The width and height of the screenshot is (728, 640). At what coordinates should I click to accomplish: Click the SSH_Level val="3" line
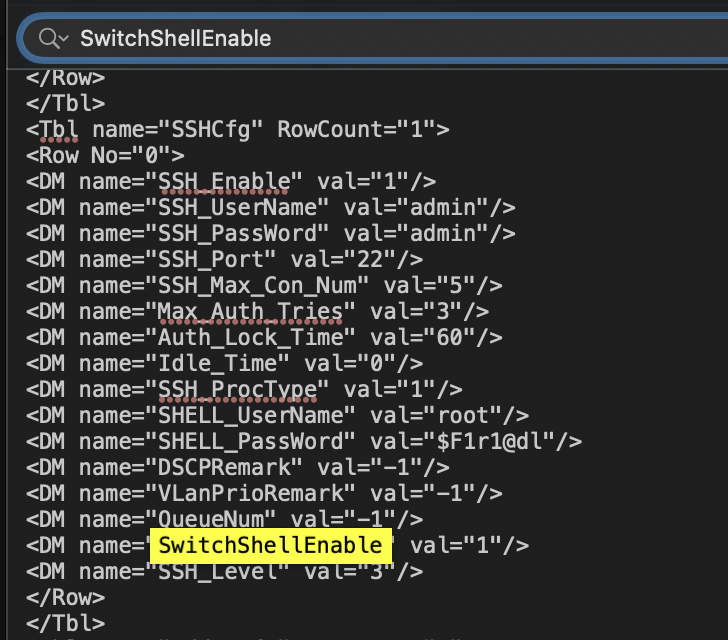(x=224, y=571)
